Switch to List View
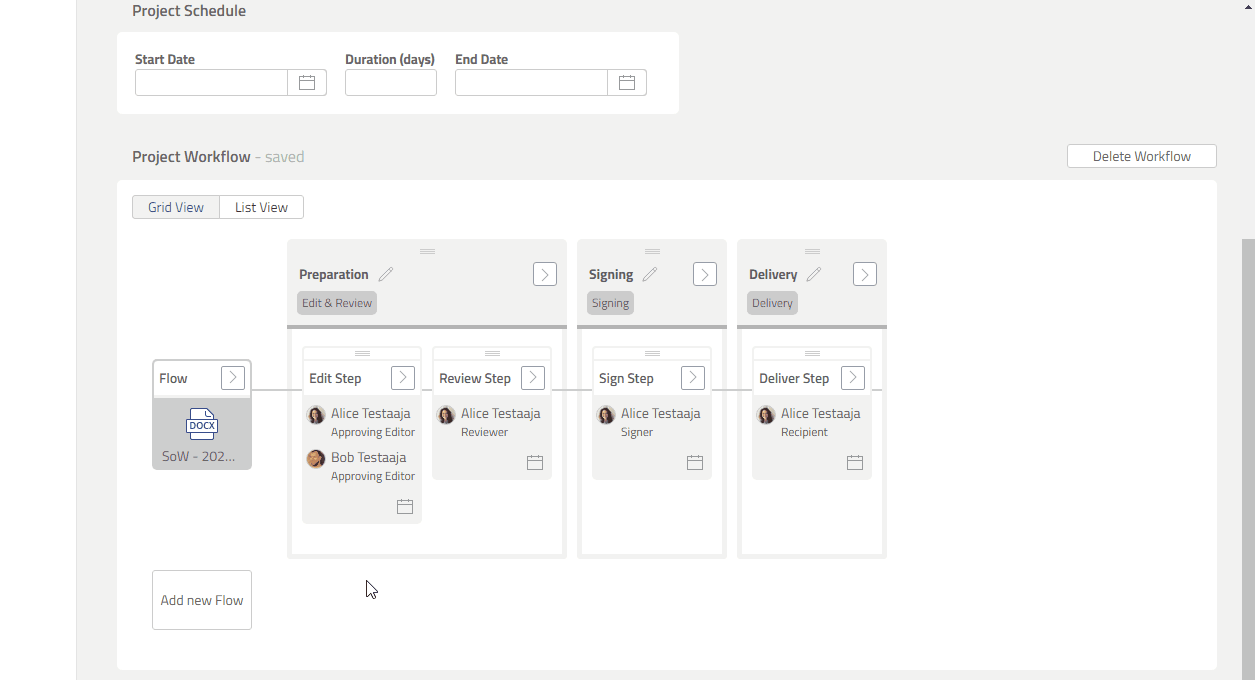Viewport: 1255px width, 680px height. pos(261,207)
